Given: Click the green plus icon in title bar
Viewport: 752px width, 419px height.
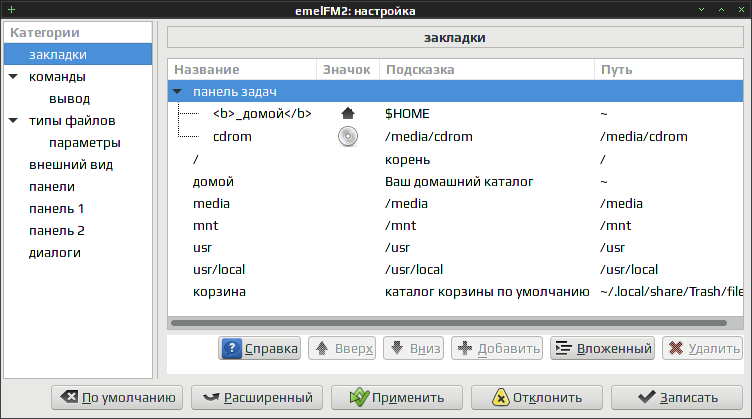Looking at the screenshot, I should click(x=12, y=10).
